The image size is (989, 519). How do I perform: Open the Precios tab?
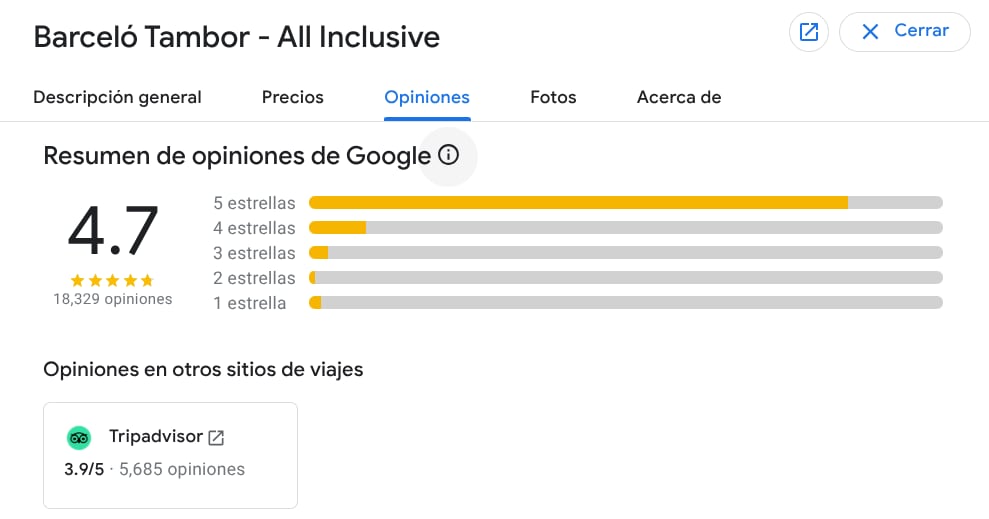coord(293,97)
